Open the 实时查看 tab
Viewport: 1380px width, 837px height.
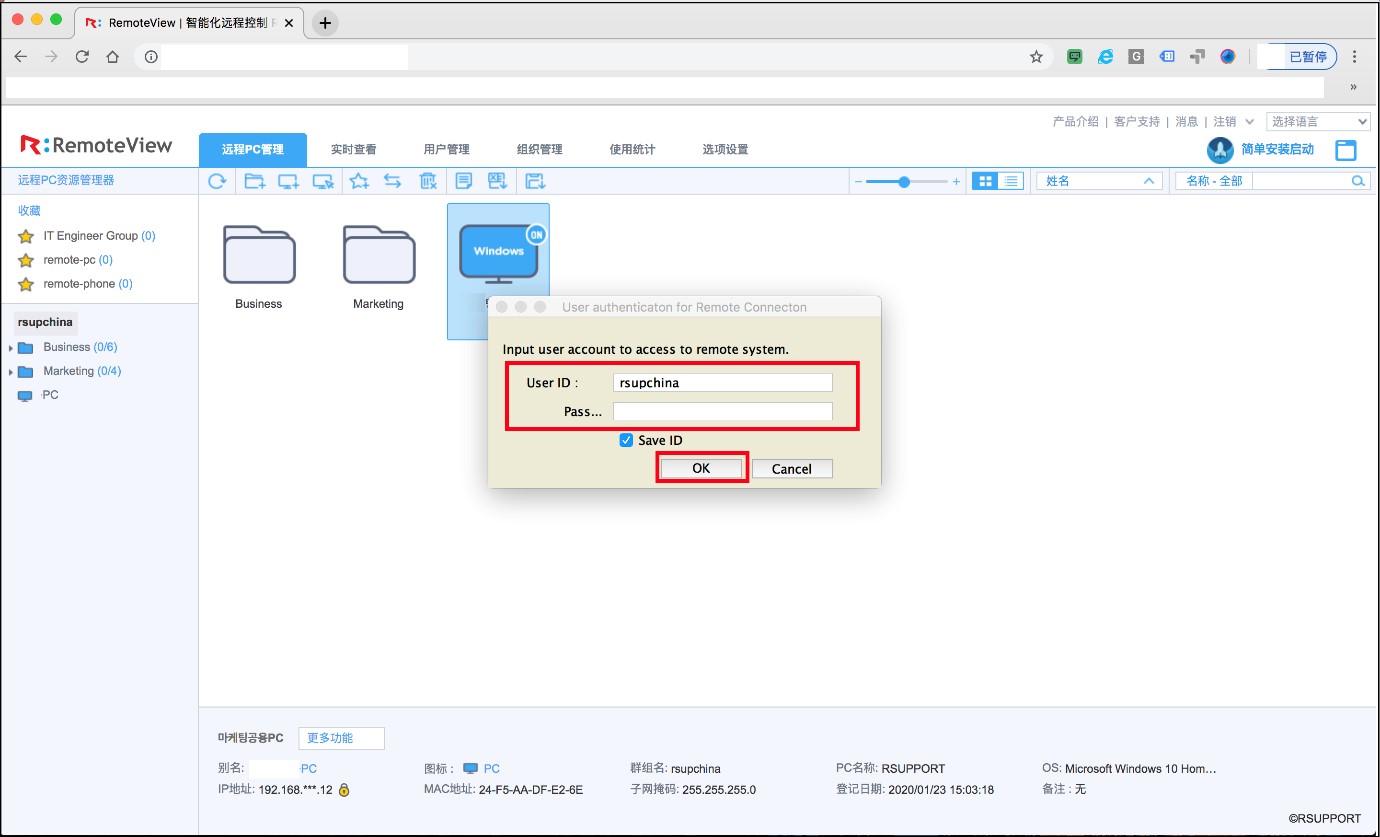pyautogui.click(x=354, y=150)
